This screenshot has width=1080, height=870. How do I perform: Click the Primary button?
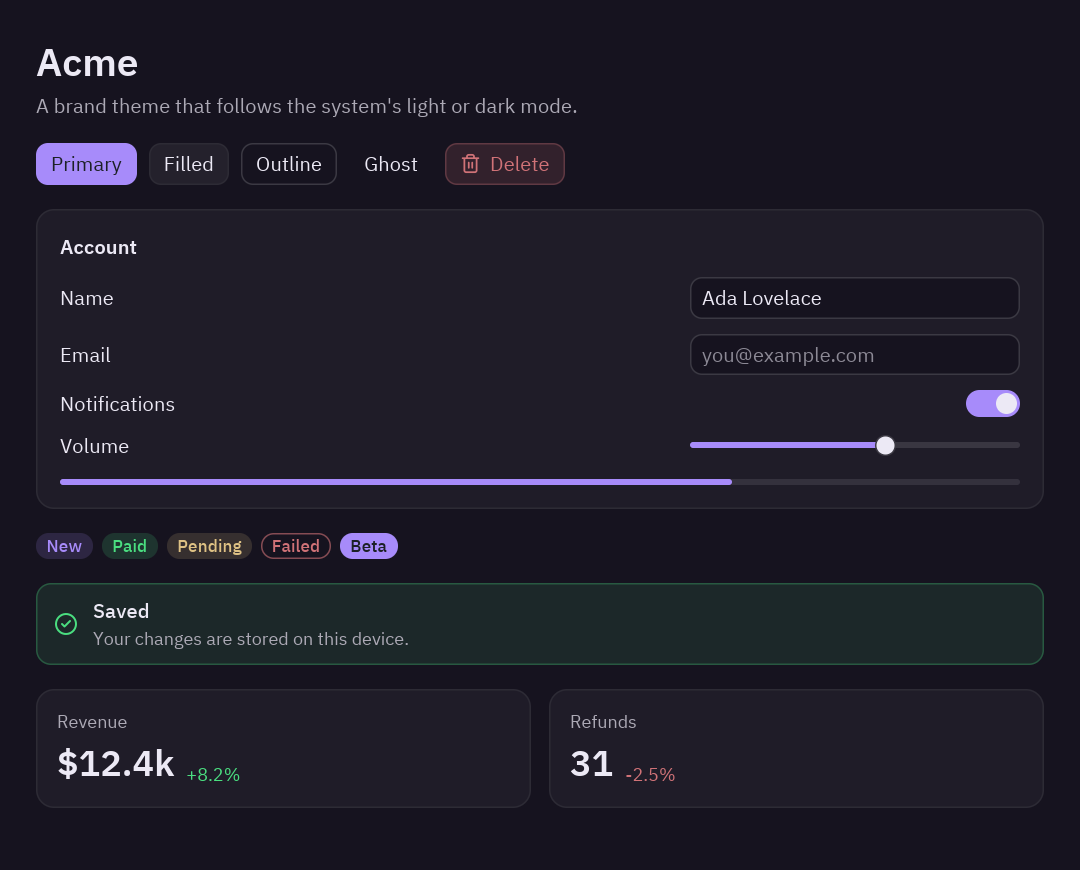[86, 164]
